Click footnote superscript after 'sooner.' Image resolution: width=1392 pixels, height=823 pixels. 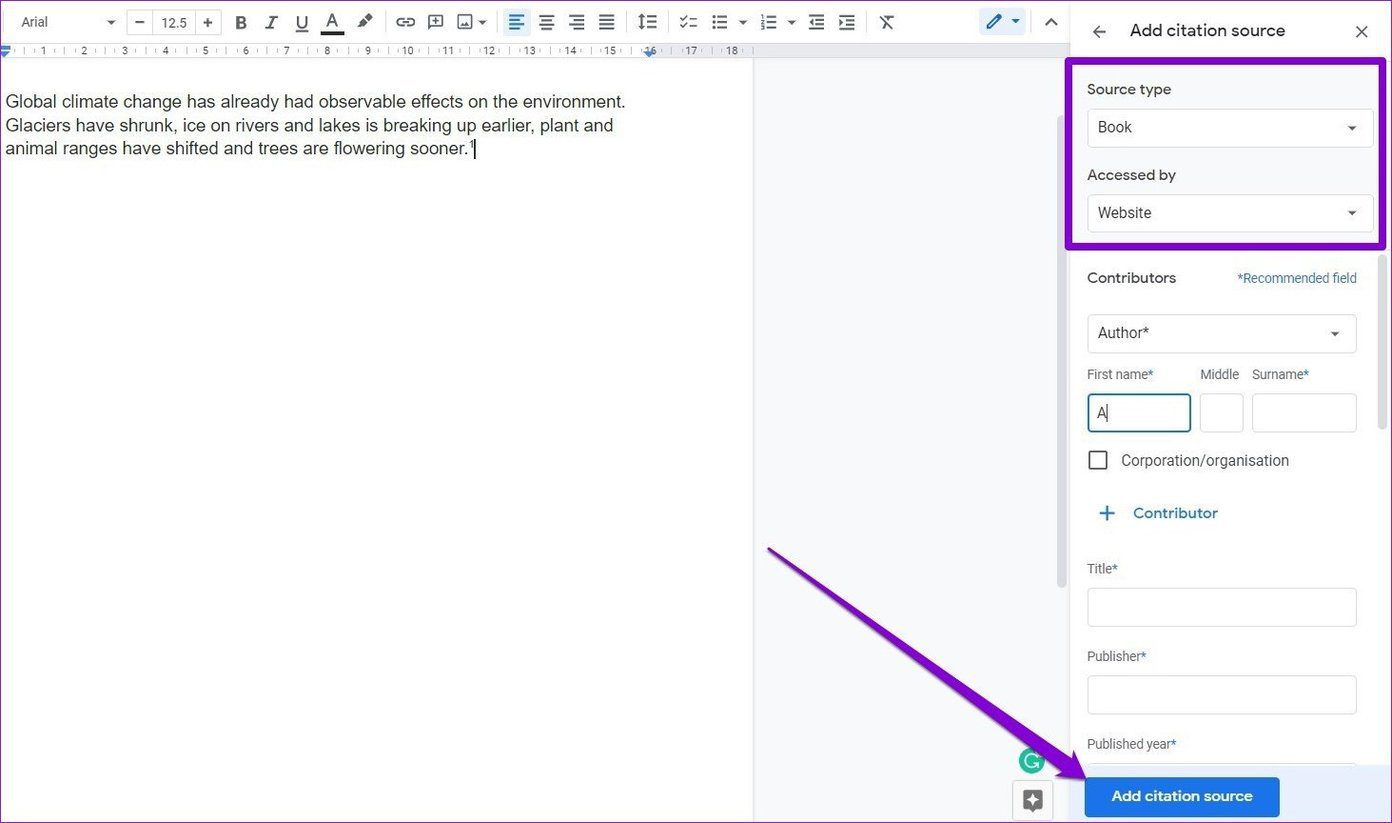pos(472,145)
